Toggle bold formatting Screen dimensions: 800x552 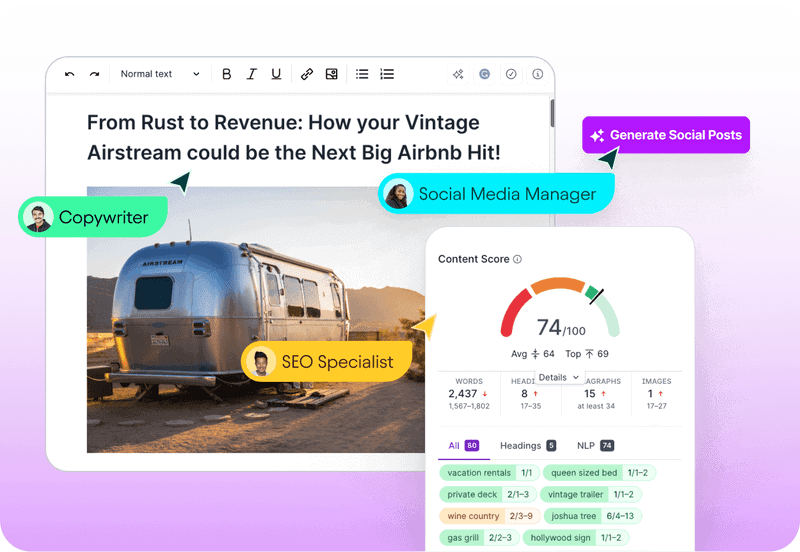[x=227, y=74]
